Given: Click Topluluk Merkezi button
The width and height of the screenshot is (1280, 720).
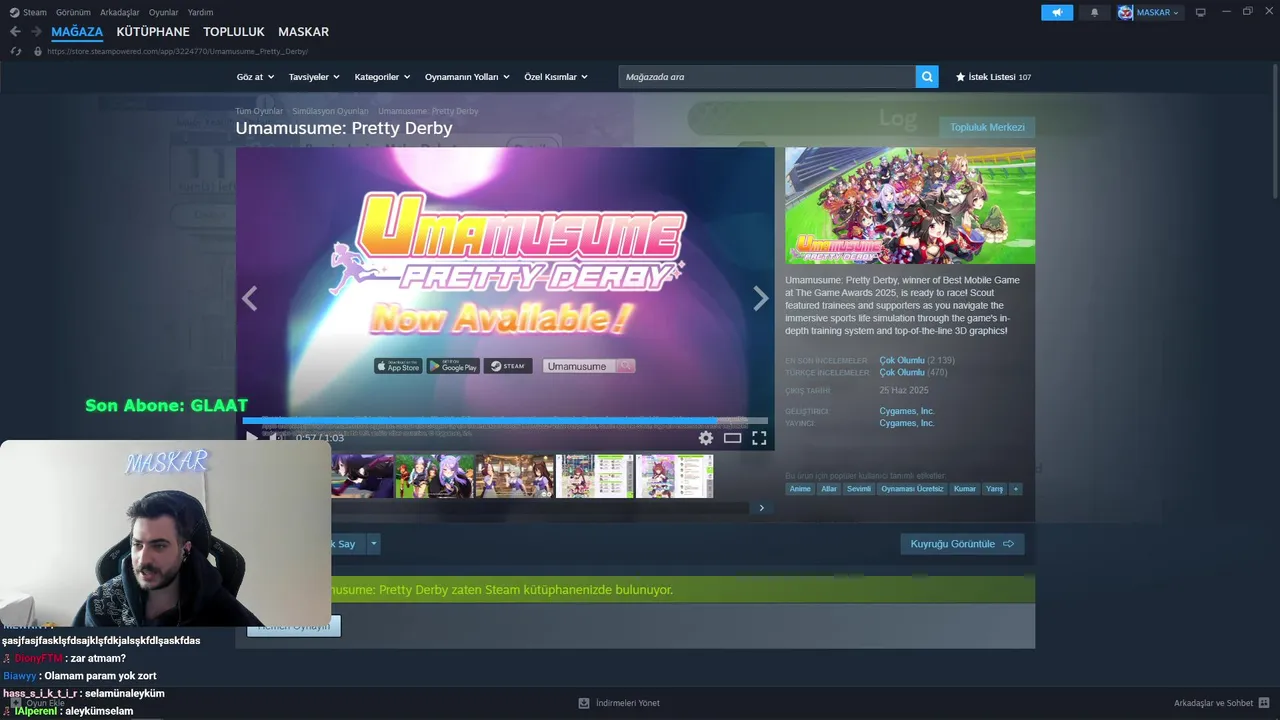Looking at the screenshot, I should pyautogui.click(x=987, y=127).
